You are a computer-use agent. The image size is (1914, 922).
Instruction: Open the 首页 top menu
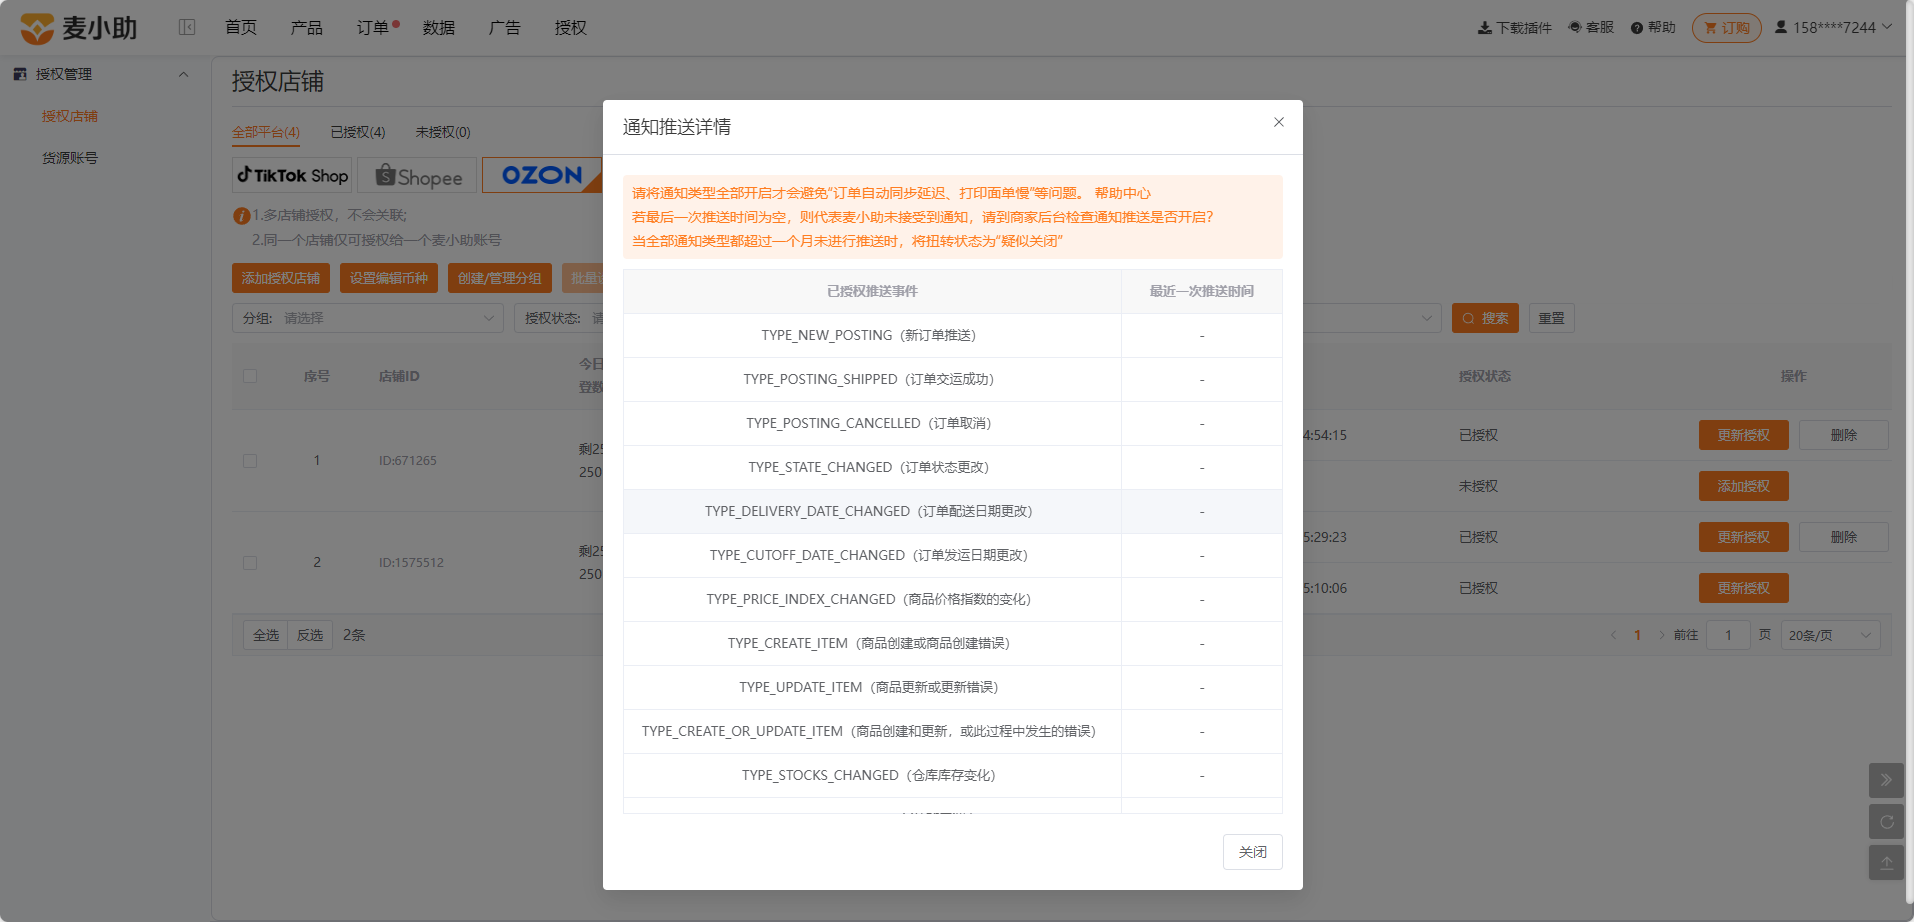pos(241,27)
